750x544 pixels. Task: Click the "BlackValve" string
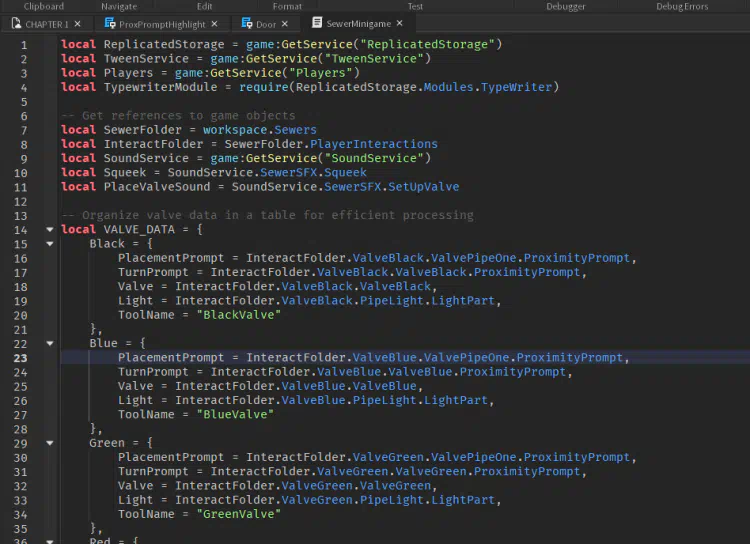tap(238, 315)
